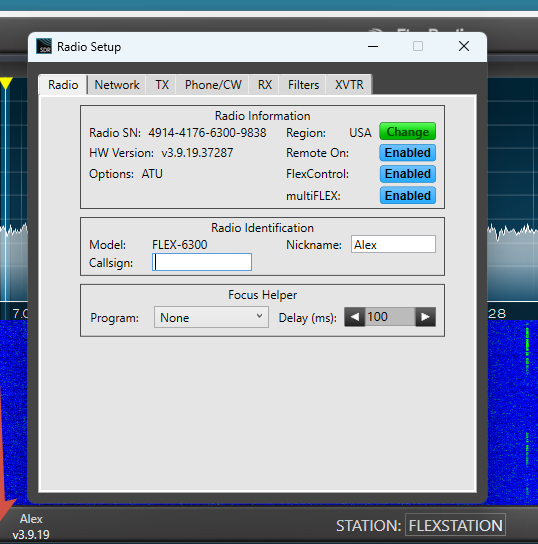Switch to the Network tab

[x=117, y=85]
